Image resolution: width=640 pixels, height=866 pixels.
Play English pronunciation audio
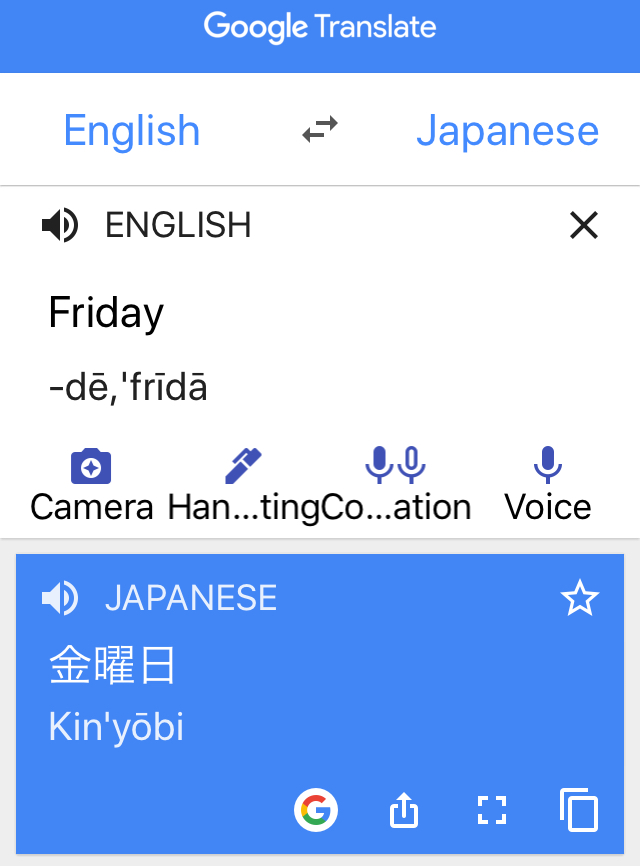coord(60,225)
